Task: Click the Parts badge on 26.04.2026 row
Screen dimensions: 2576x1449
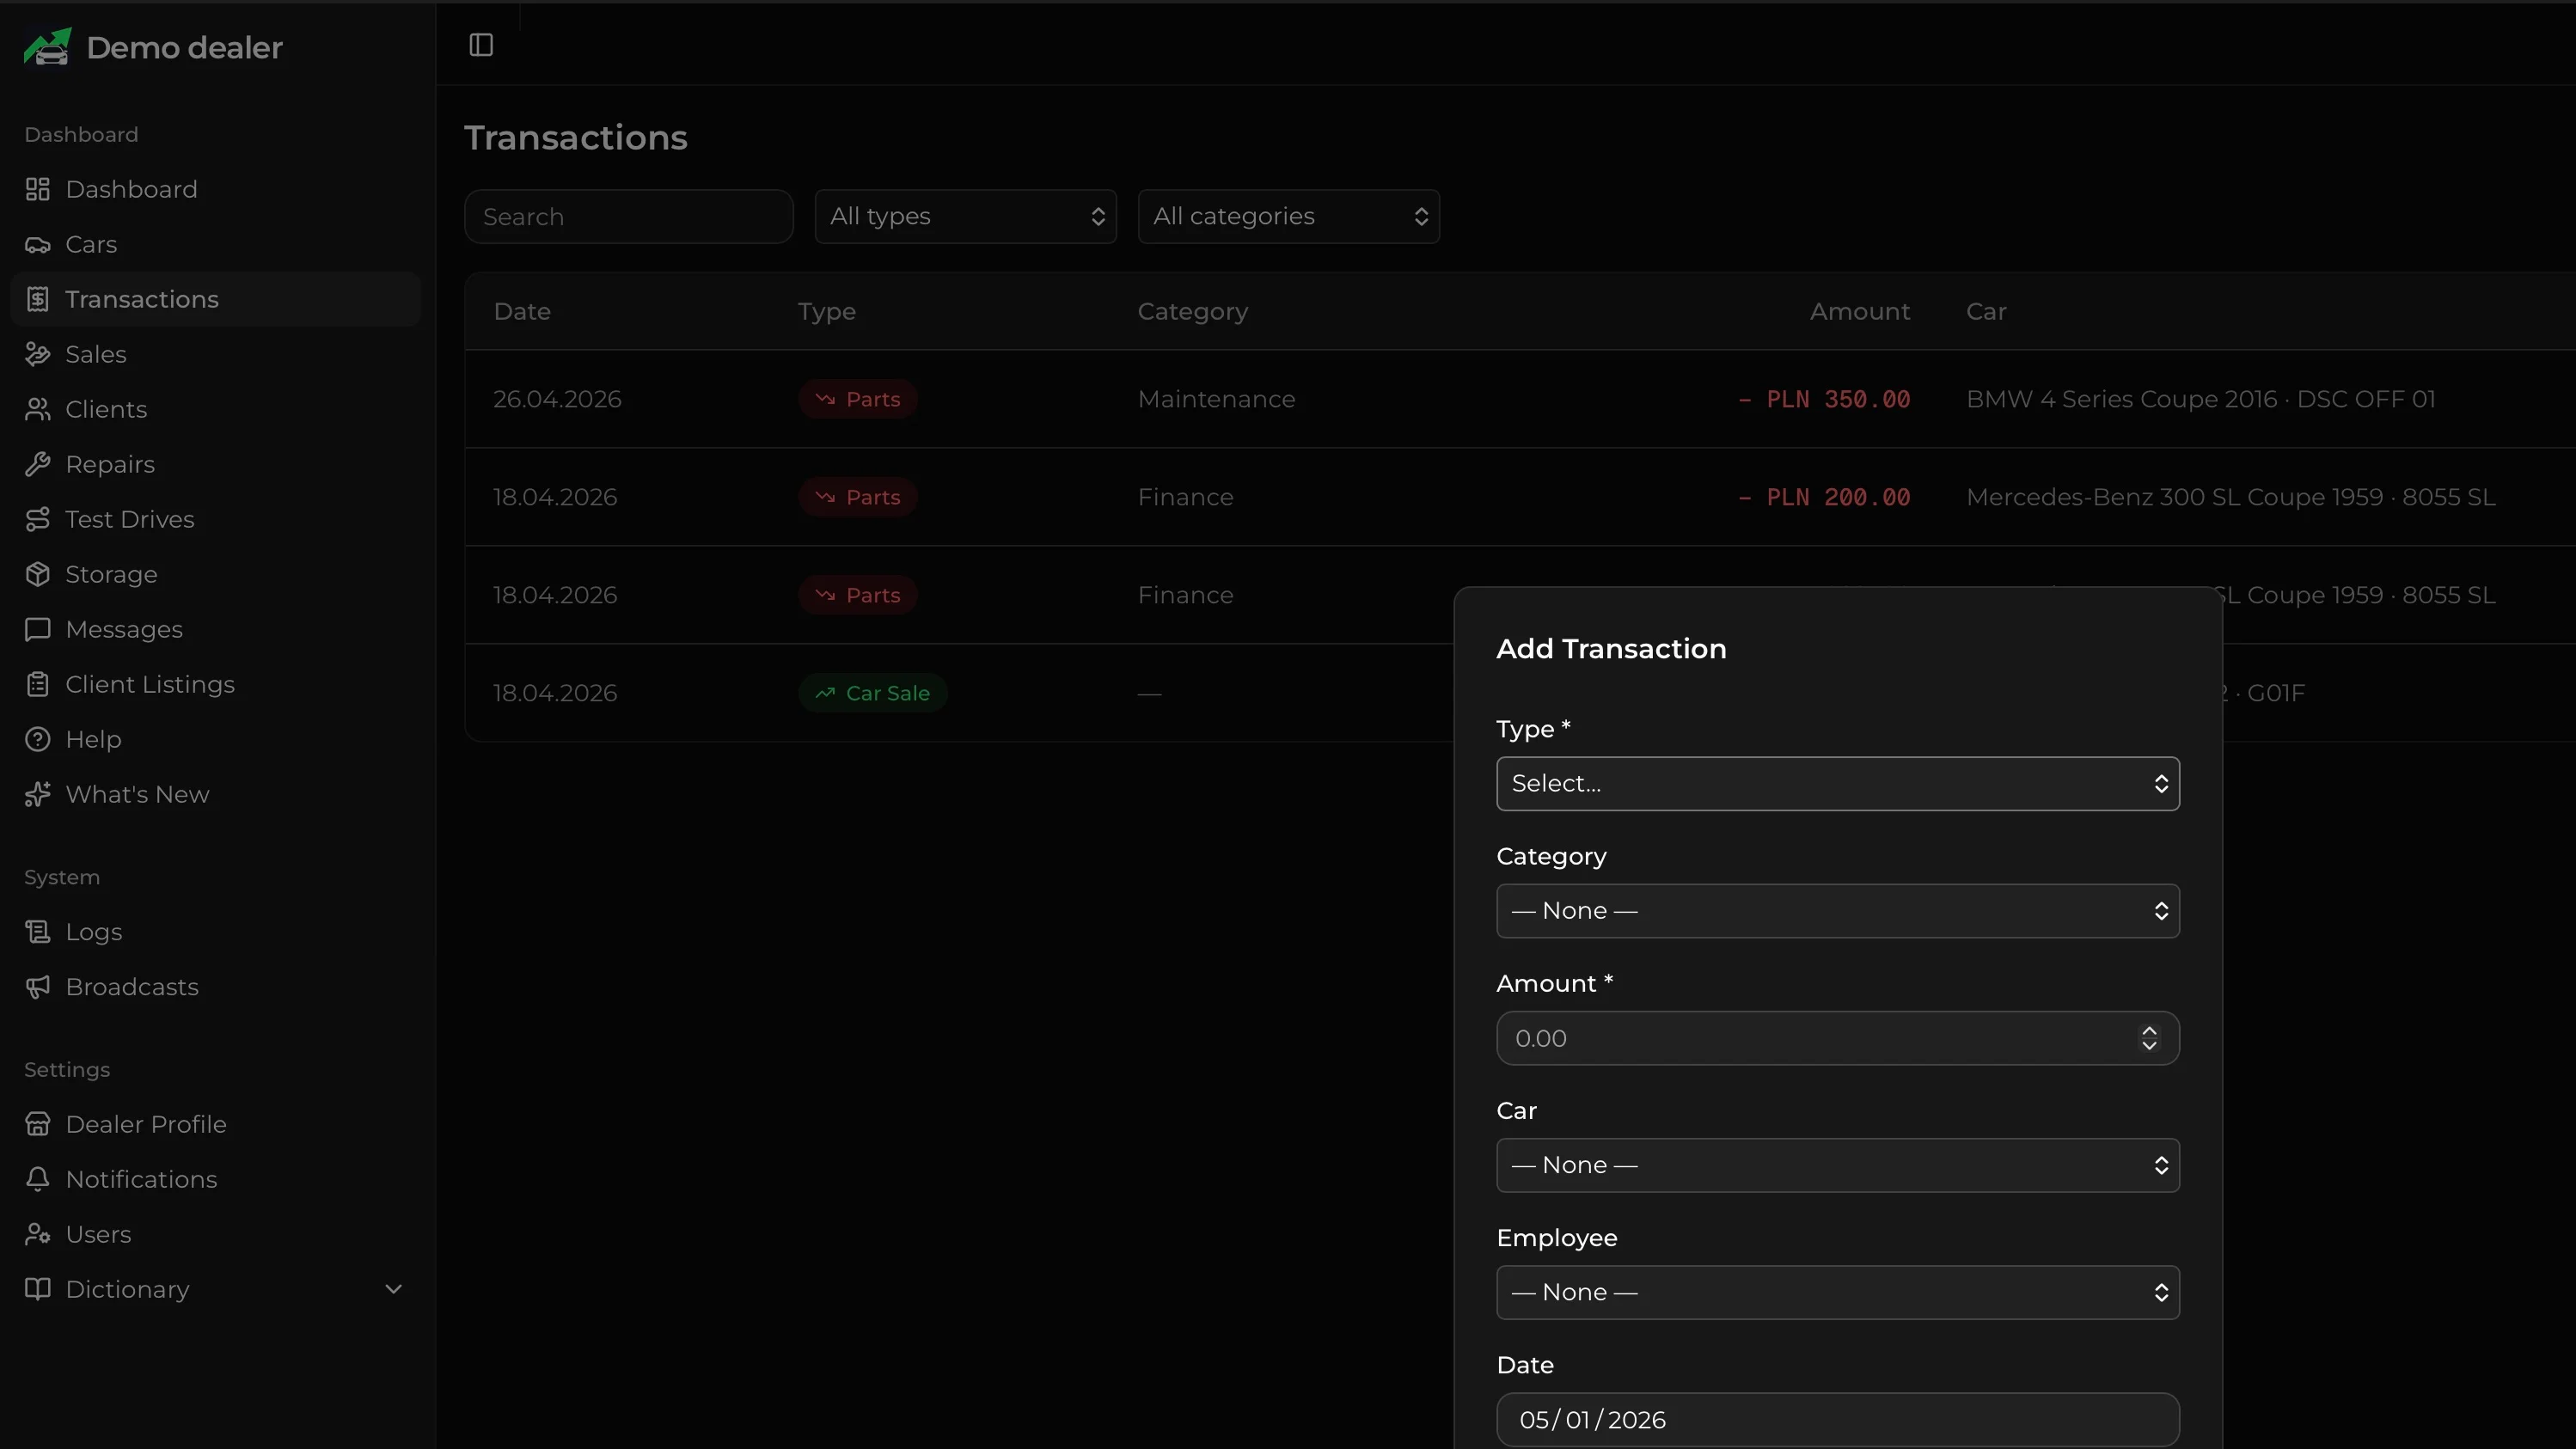Action: pyautogui.click(x=858, y=399)
